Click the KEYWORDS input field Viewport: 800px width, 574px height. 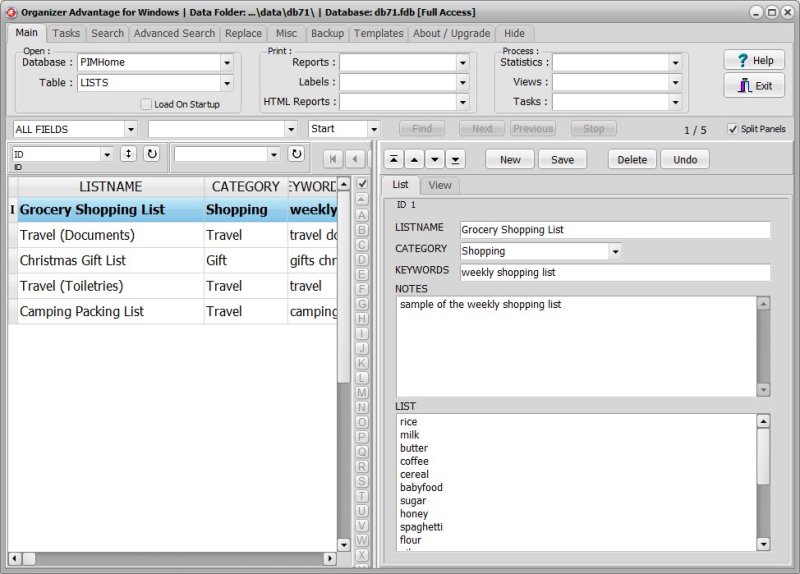click(x=615, y=272)
